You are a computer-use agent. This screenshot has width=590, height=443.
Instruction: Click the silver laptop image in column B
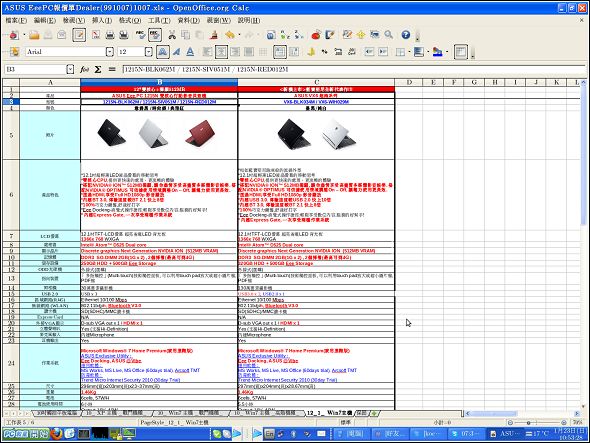pos(153,133)
